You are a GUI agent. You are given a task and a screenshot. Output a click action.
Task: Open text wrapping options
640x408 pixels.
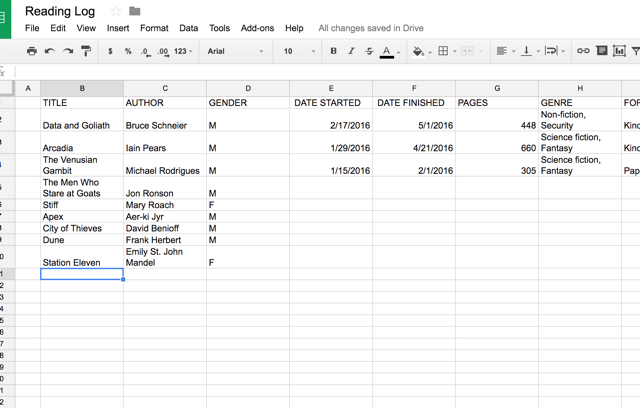click(555, 51)
